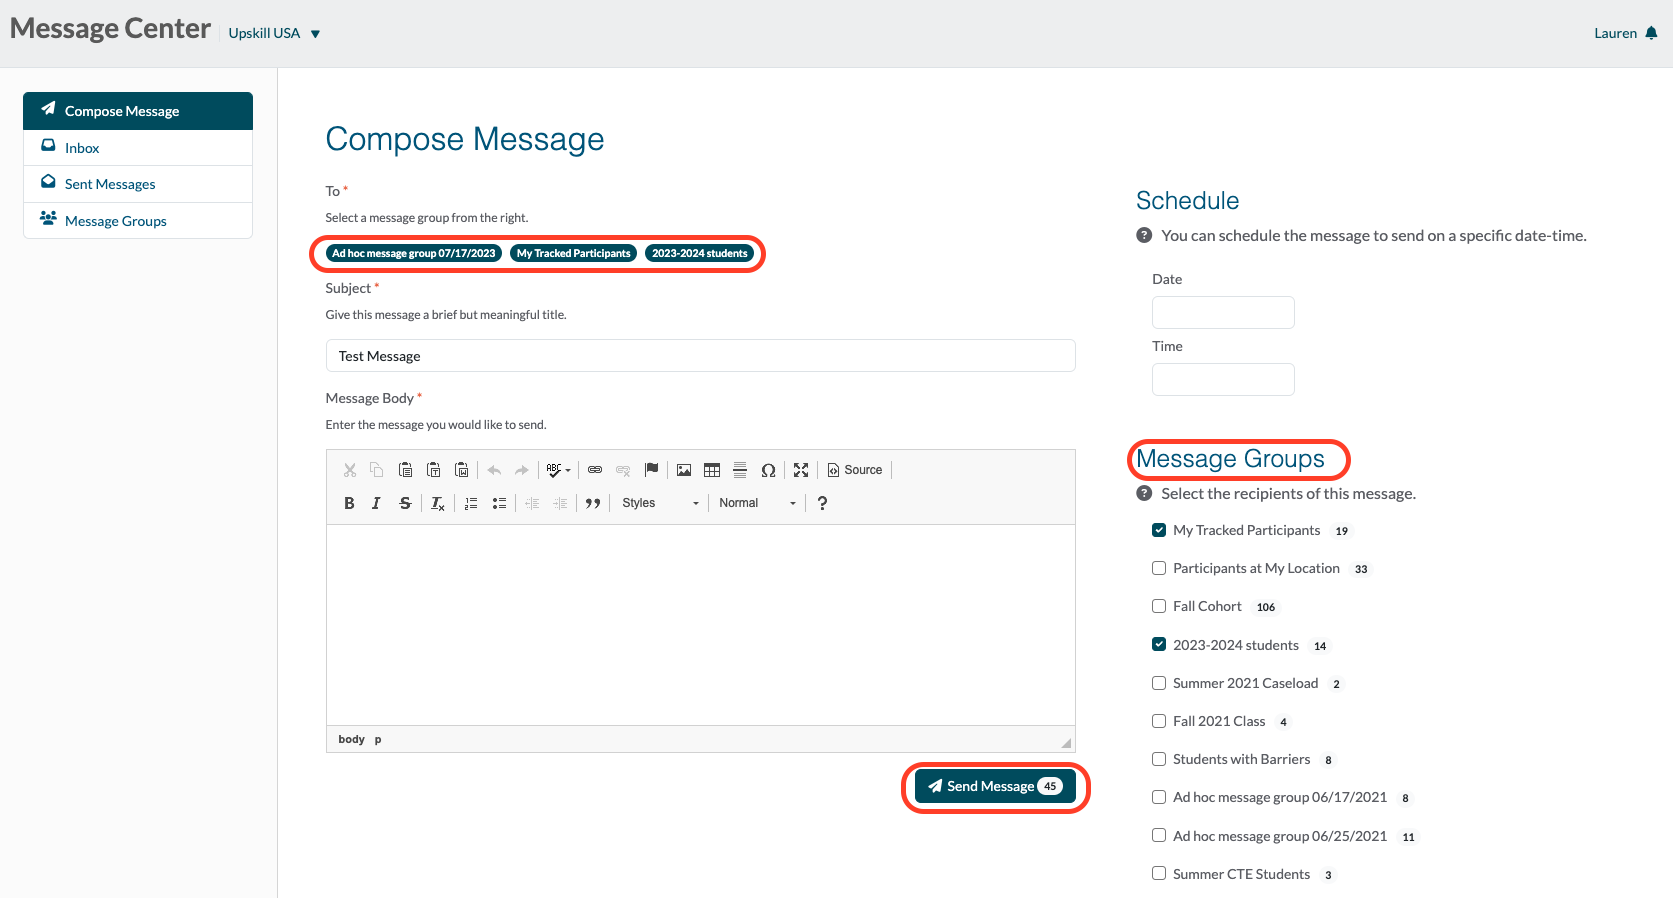The height and width of the screenshot is (898, 1673).
Task: Insert an anchor with the flag icon
Action: click(651, 470)
